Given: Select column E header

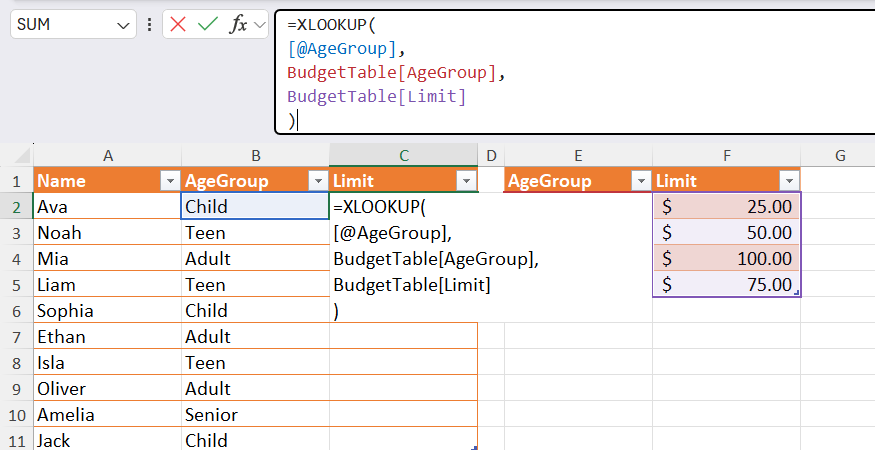Looking at the screenshot, I should click(578, 156).
